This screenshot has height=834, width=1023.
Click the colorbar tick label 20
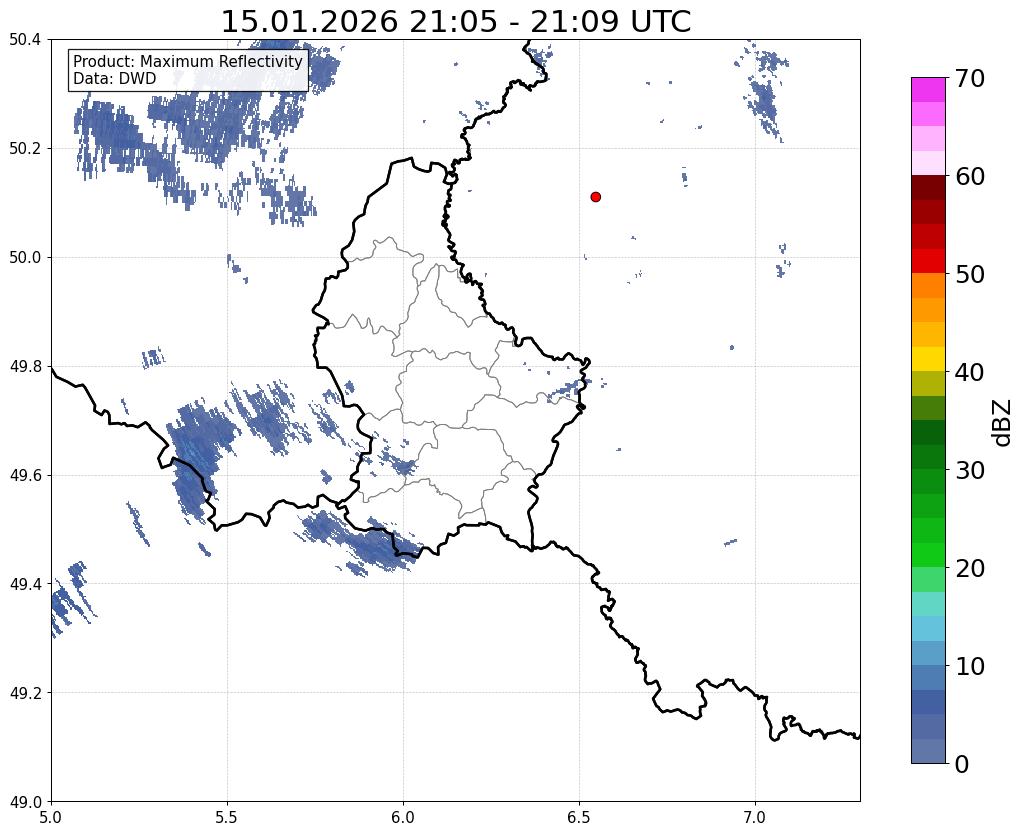pos(969,568)
